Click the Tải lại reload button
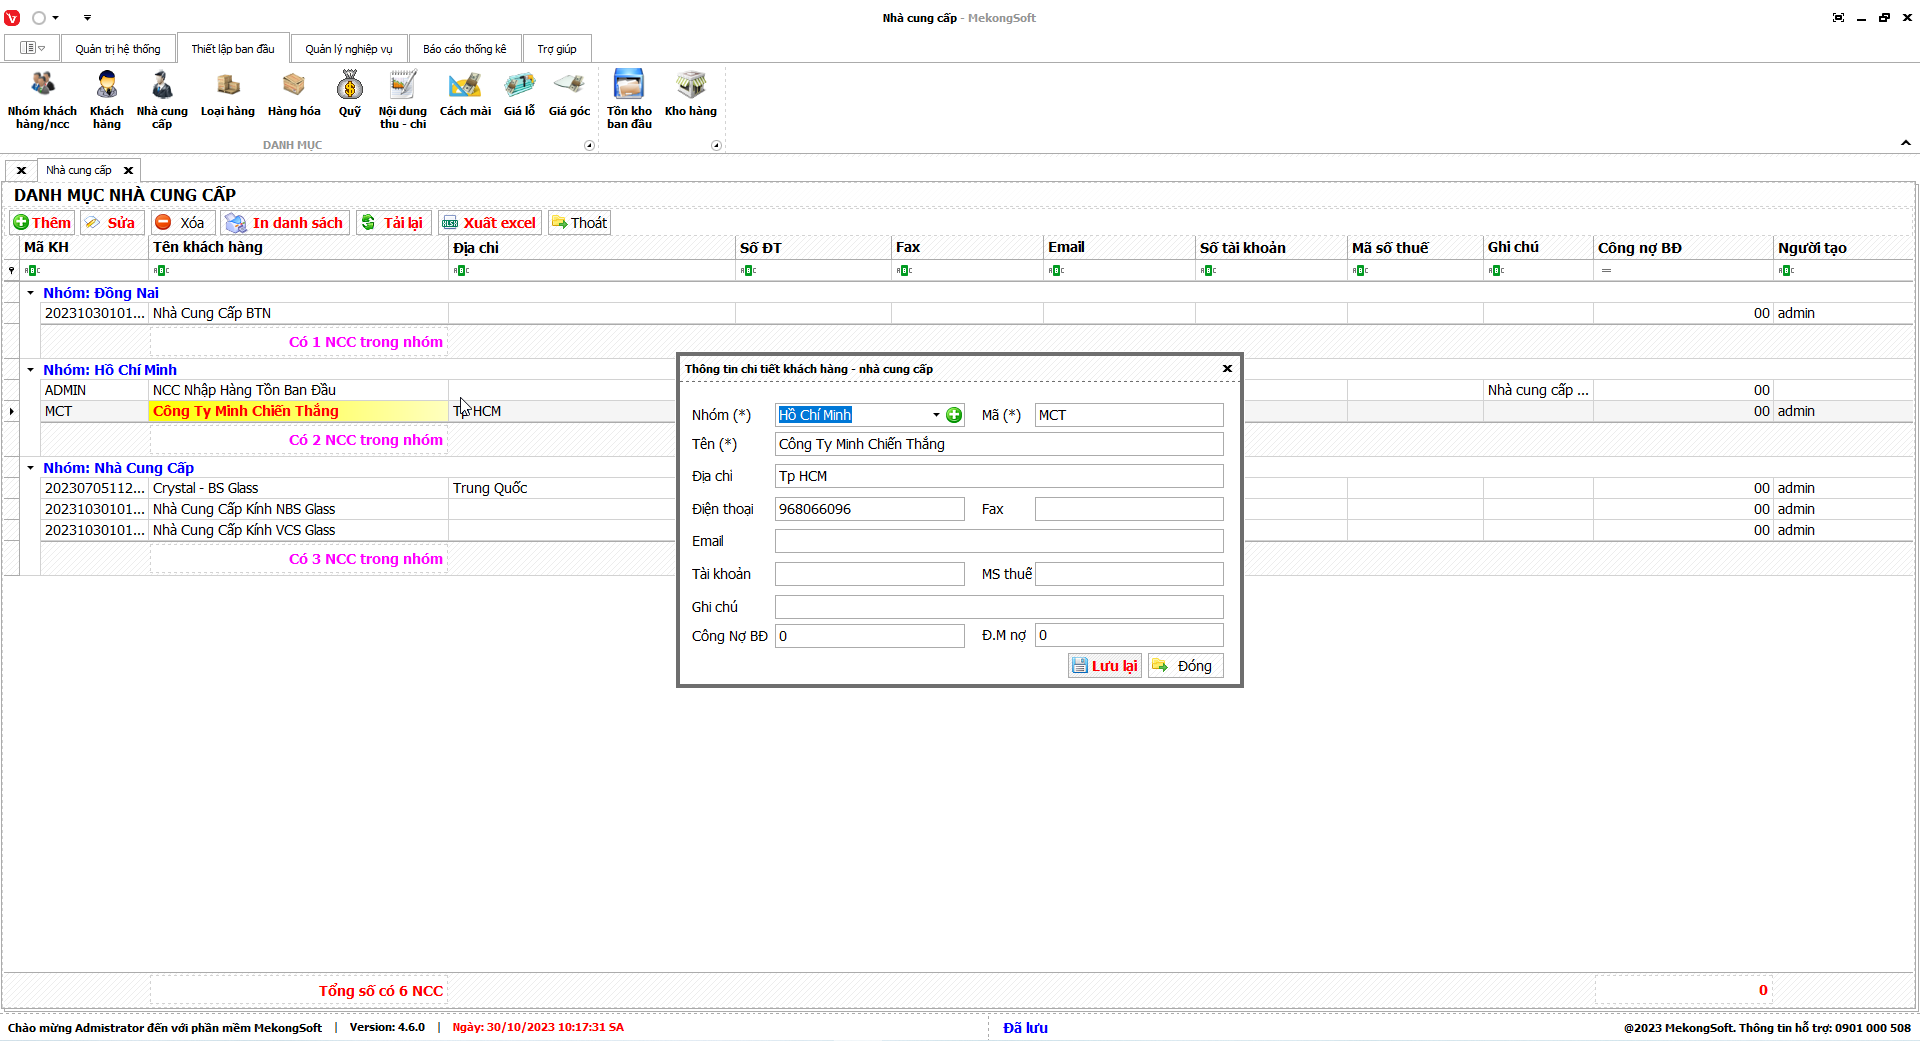Viewport: 1920px width, 1041px height. pos(393,223)
